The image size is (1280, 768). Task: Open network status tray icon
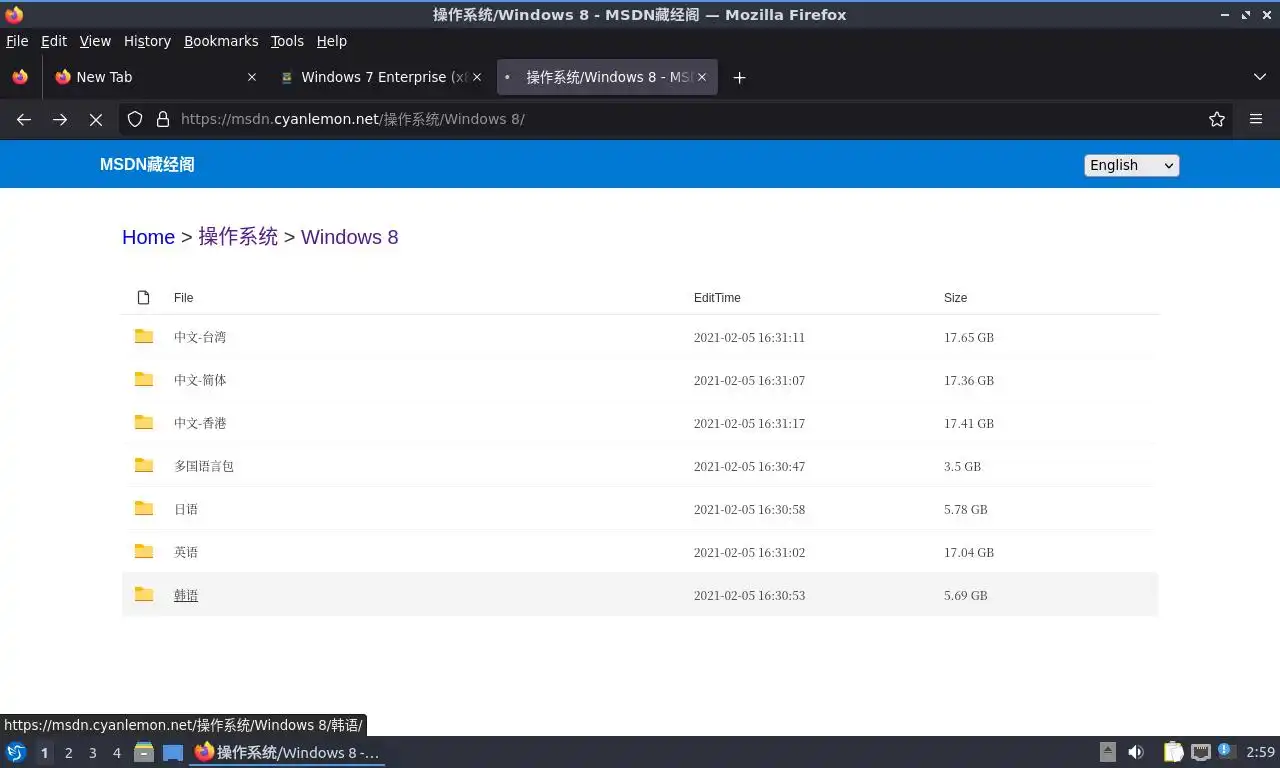click(x=1201, y=752)
